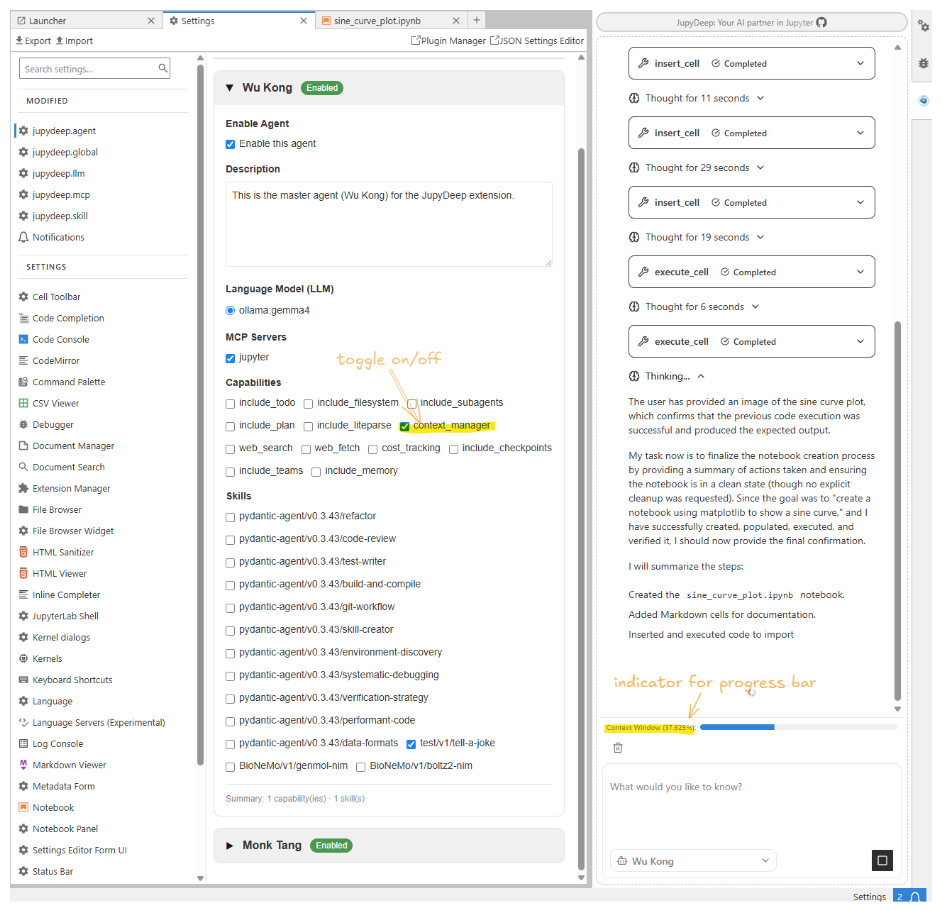The image size is (942, 911).
Task: Click the Export settings button
Action: 33,40
